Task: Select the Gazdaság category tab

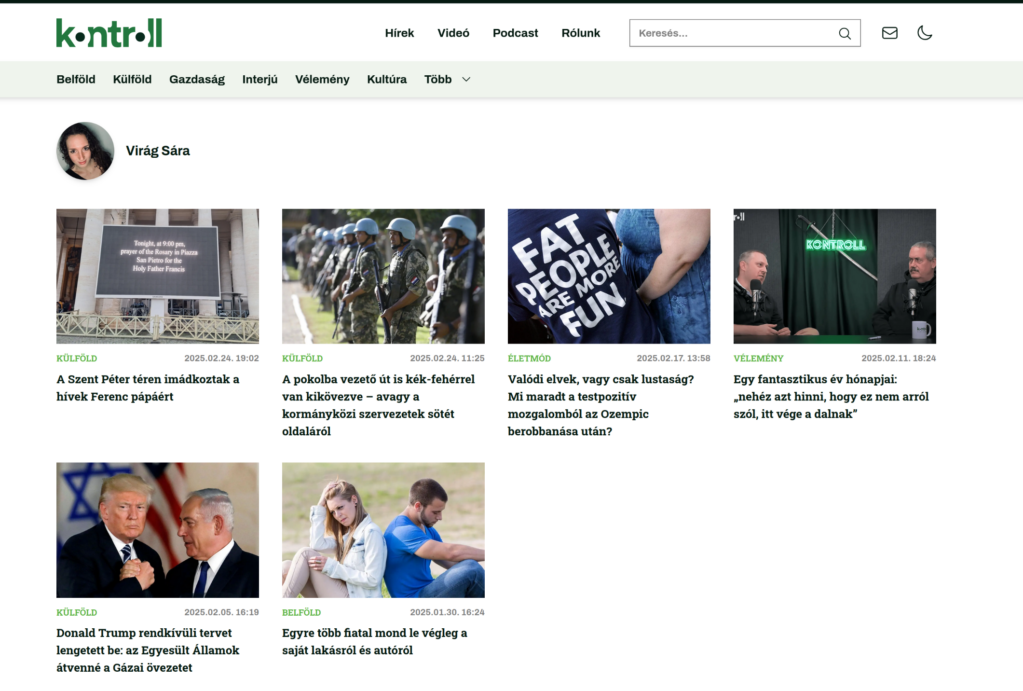Action: click(x=197, y=79)
